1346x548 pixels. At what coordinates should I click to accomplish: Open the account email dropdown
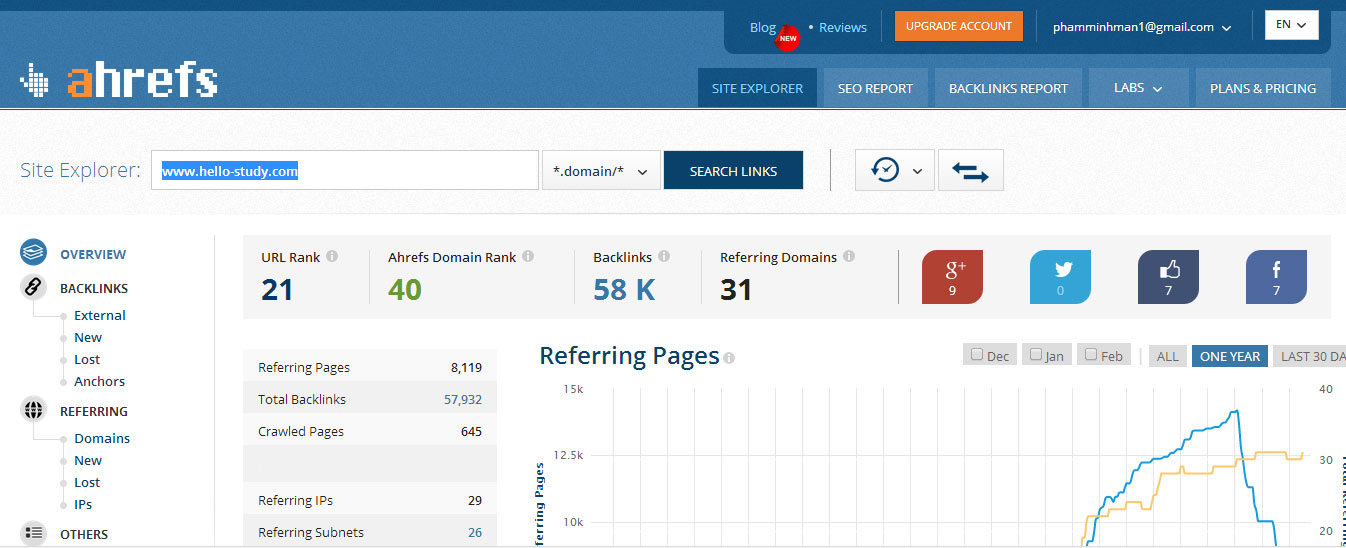coord(1141,27)
